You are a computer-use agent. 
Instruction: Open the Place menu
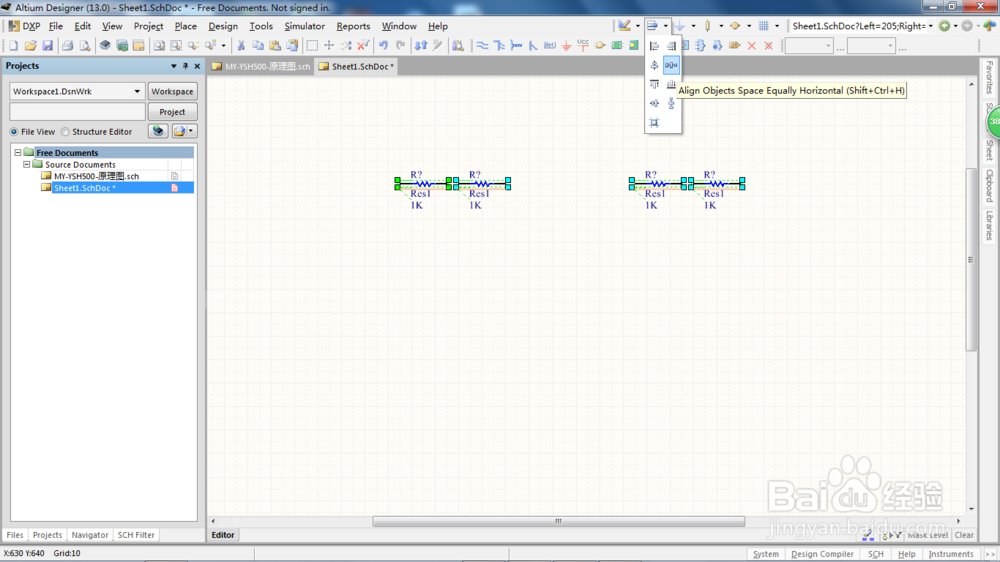click(x=186, y=26)
